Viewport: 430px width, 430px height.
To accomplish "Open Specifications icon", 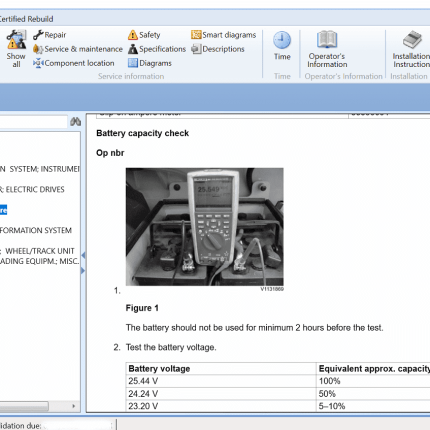I will coord(133,49).
